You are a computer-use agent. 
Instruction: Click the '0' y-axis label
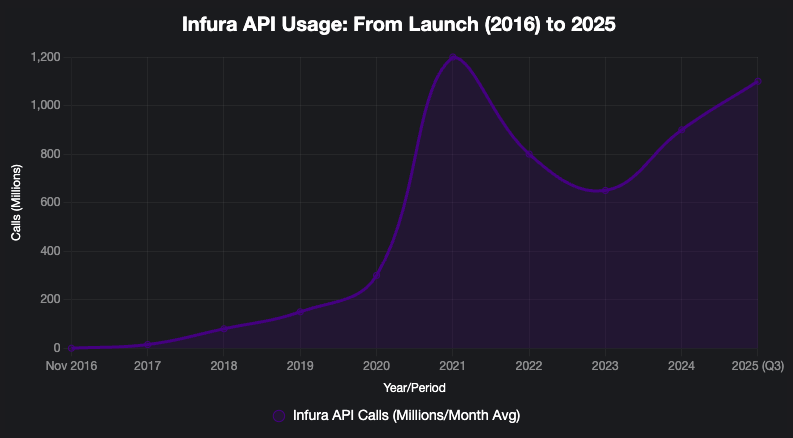pyautogui.click(x=57, y=348)
